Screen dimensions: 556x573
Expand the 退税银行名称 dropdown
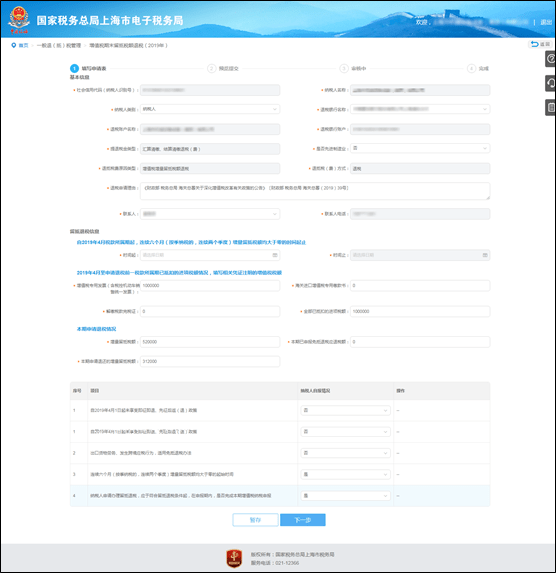click(420, 109)
